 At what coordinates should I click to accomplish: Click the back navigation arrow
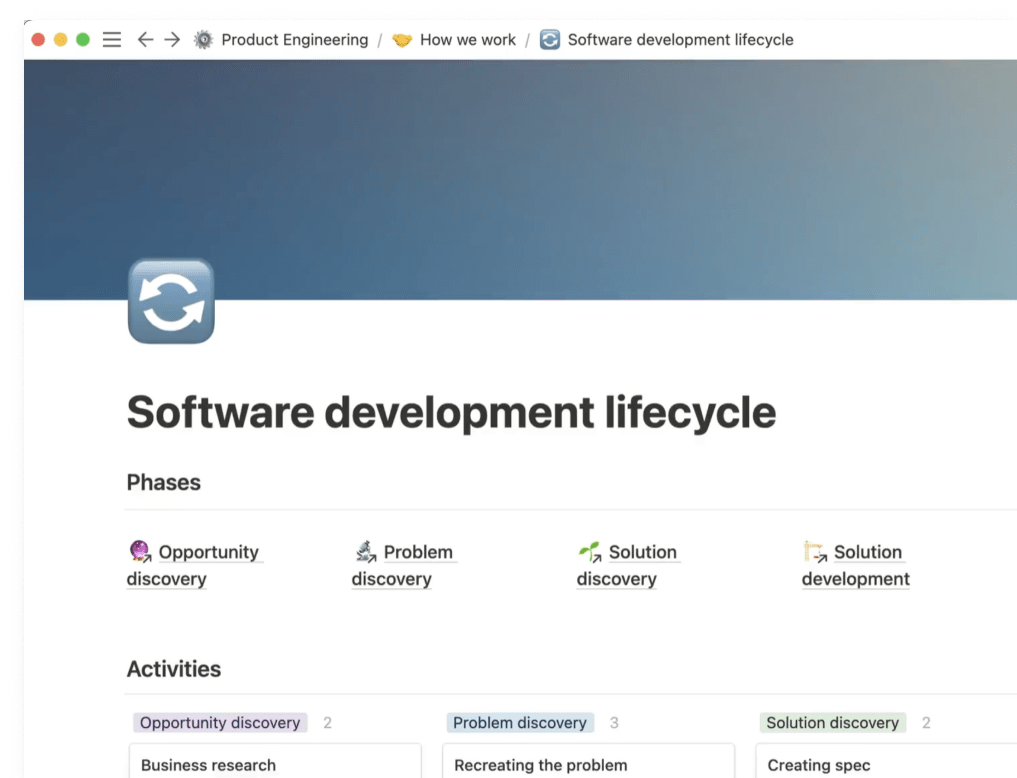click(145, 40)
